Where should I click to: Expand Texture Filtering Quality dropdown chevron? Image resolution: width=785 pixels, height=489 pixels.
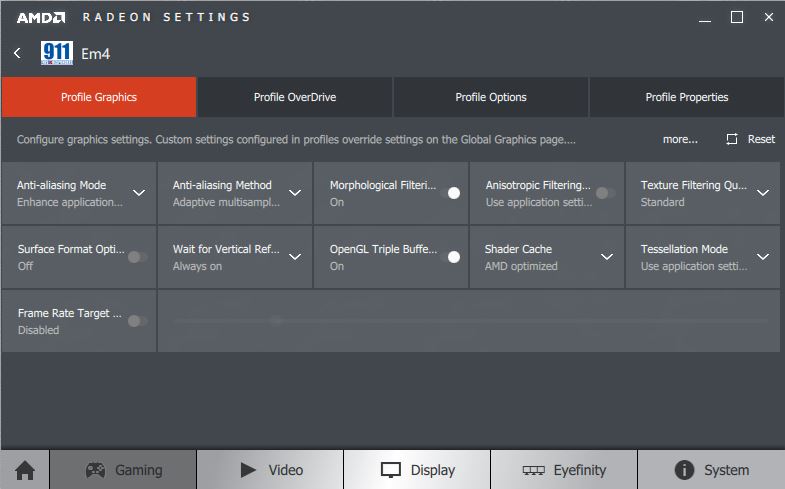[x=763, y=193]
